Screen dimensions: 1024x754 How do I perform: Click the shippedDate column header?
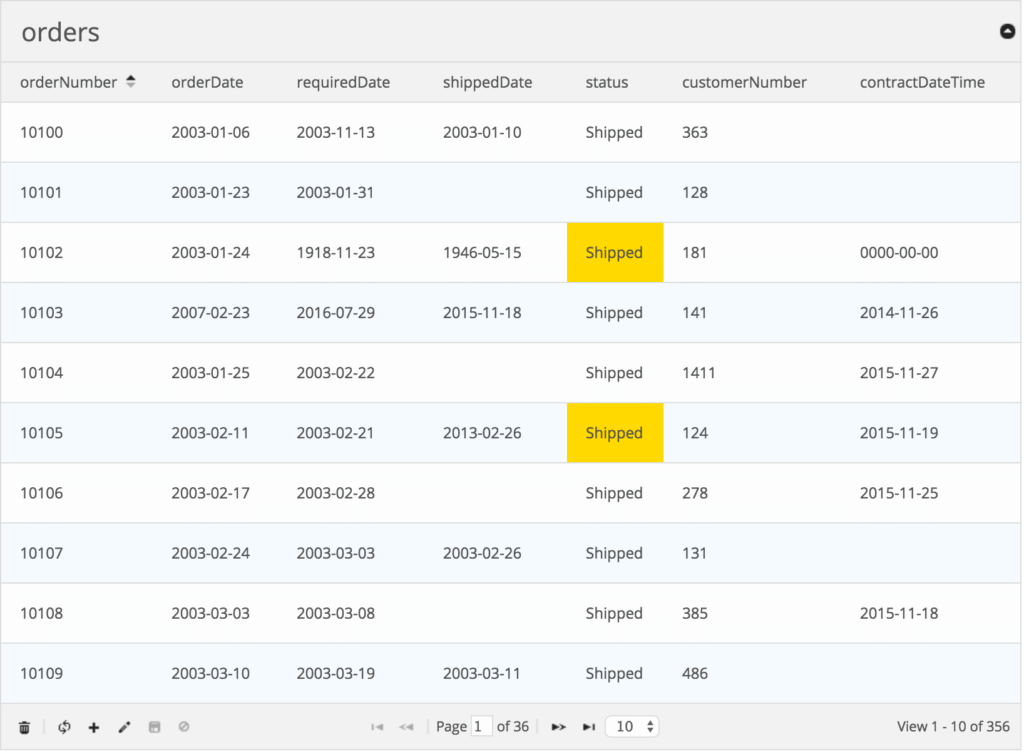487,82
